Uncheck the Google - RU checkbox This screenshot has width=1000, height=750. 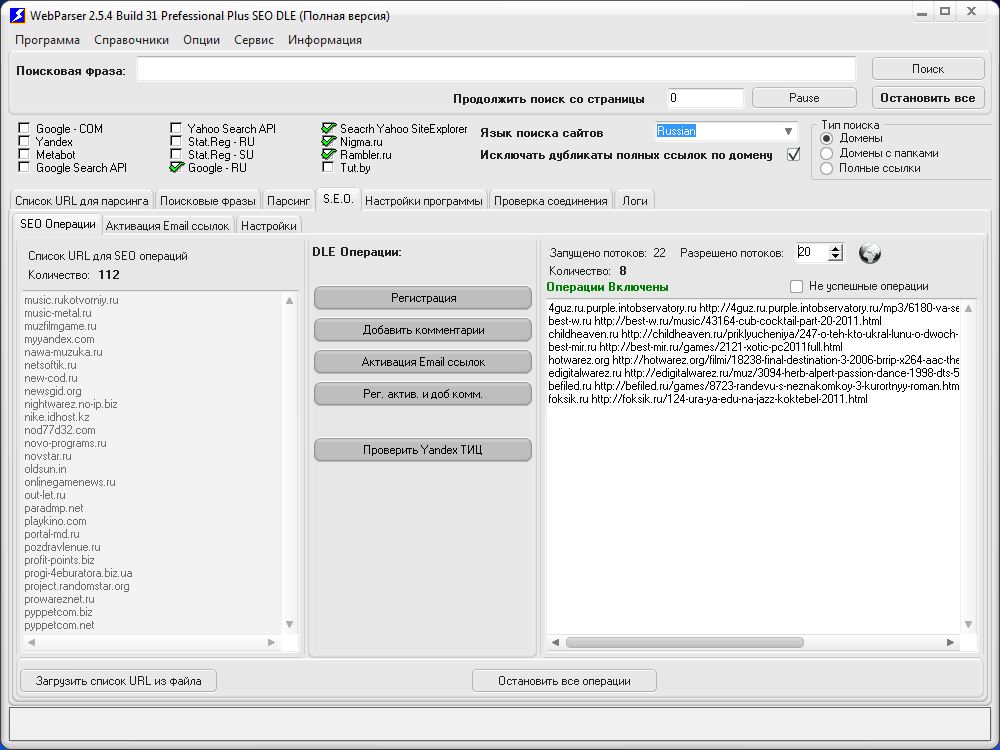tap(176, 167)
